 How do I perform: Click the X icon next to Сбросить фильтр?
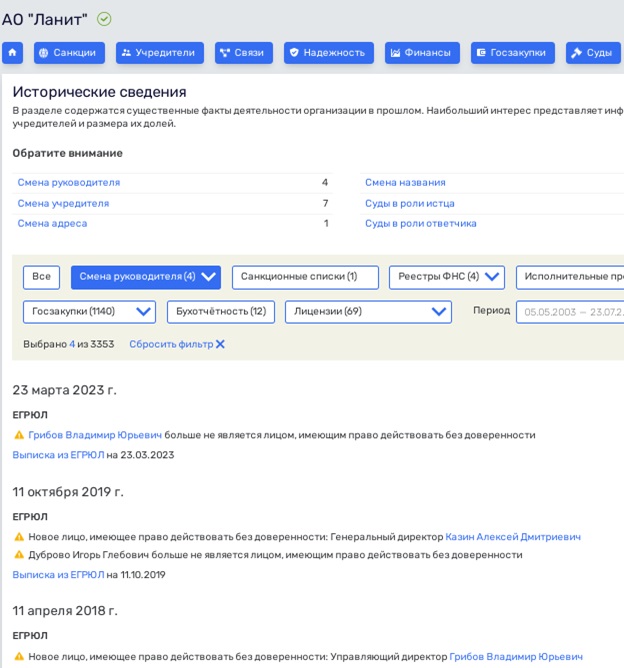(x=220, y=344)
